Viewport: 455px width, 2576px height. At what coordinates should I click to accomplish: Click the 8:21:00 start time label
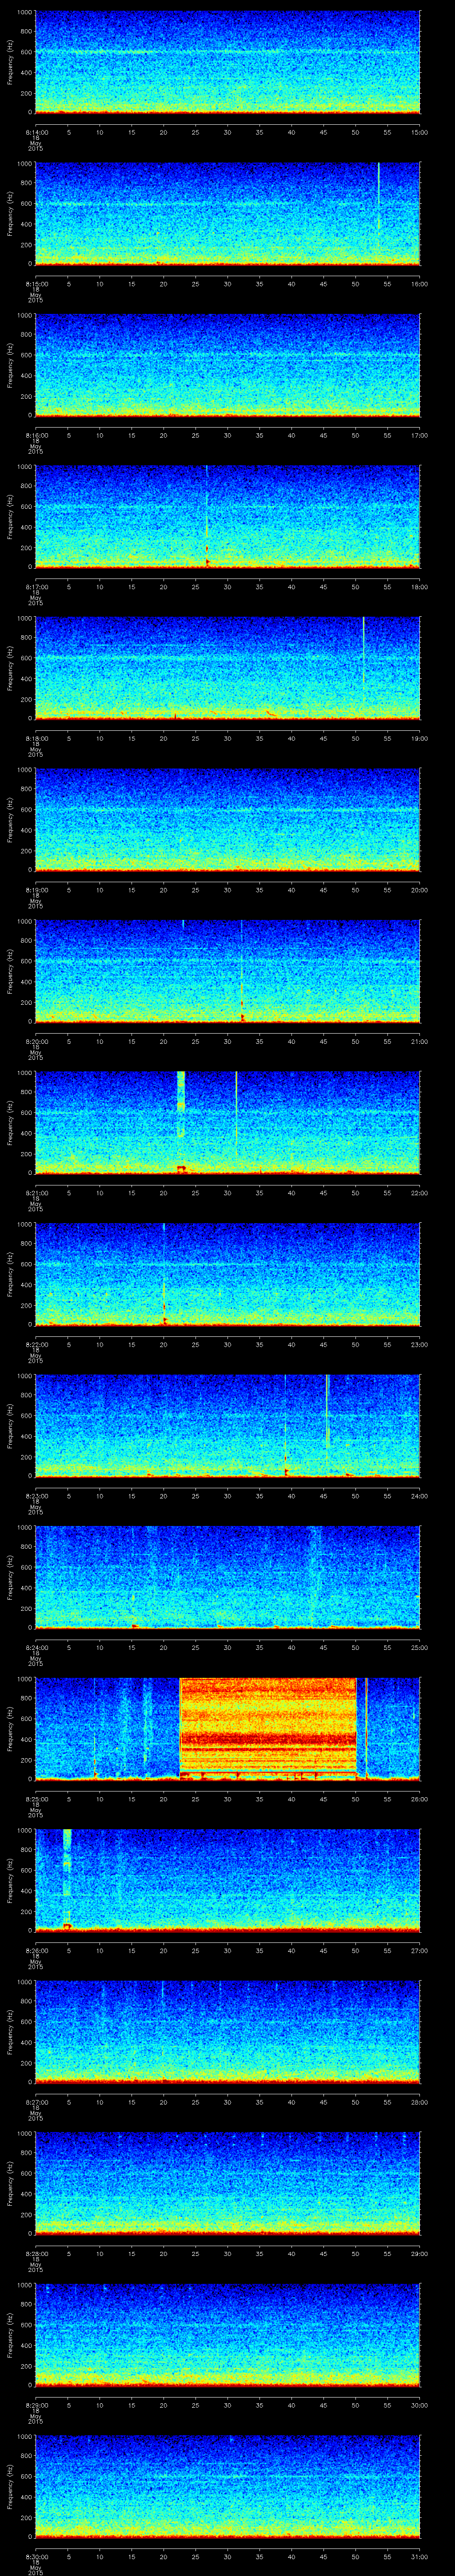pos(36,1193)
